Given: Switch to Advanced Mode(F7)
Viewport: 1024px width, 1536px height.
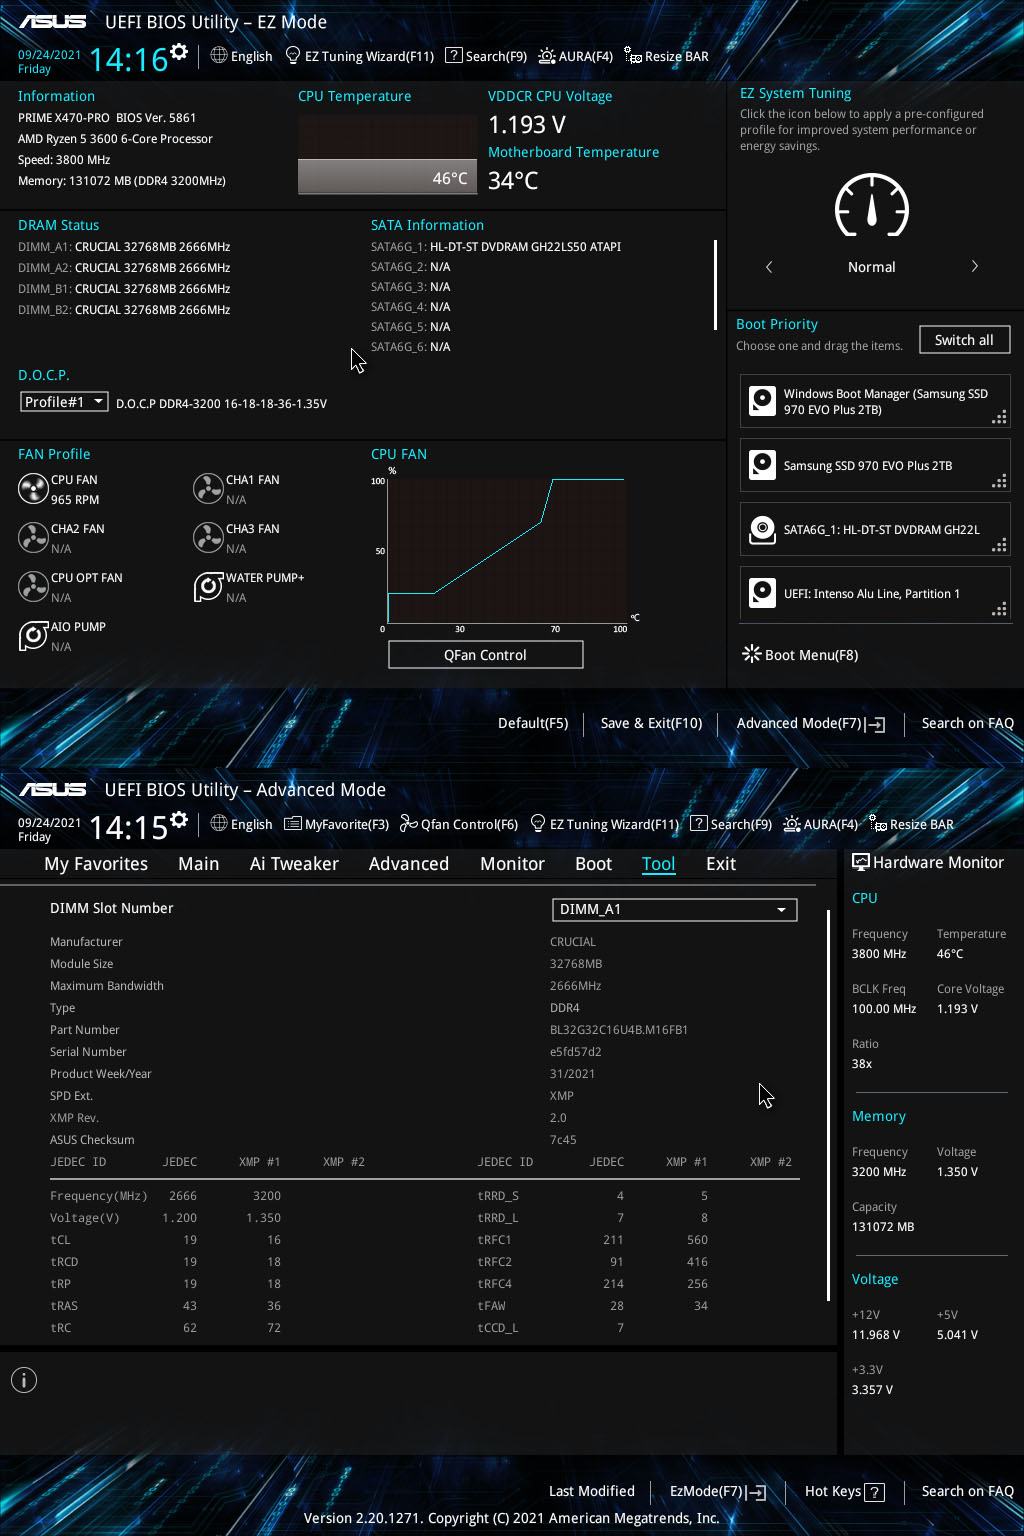Looking at the screenshot, I should 811,723.
